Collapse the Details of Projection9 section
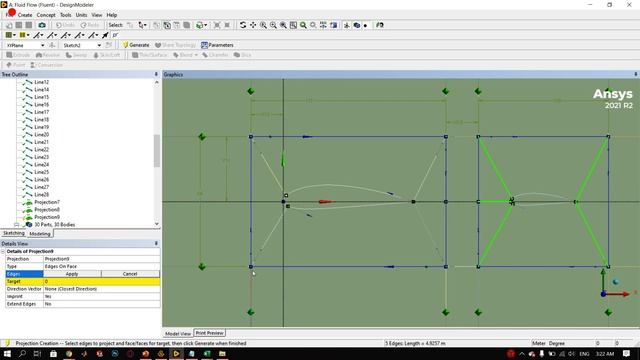Image resolution: width=640 pixels, height=360 pixels. click(3, 251)
